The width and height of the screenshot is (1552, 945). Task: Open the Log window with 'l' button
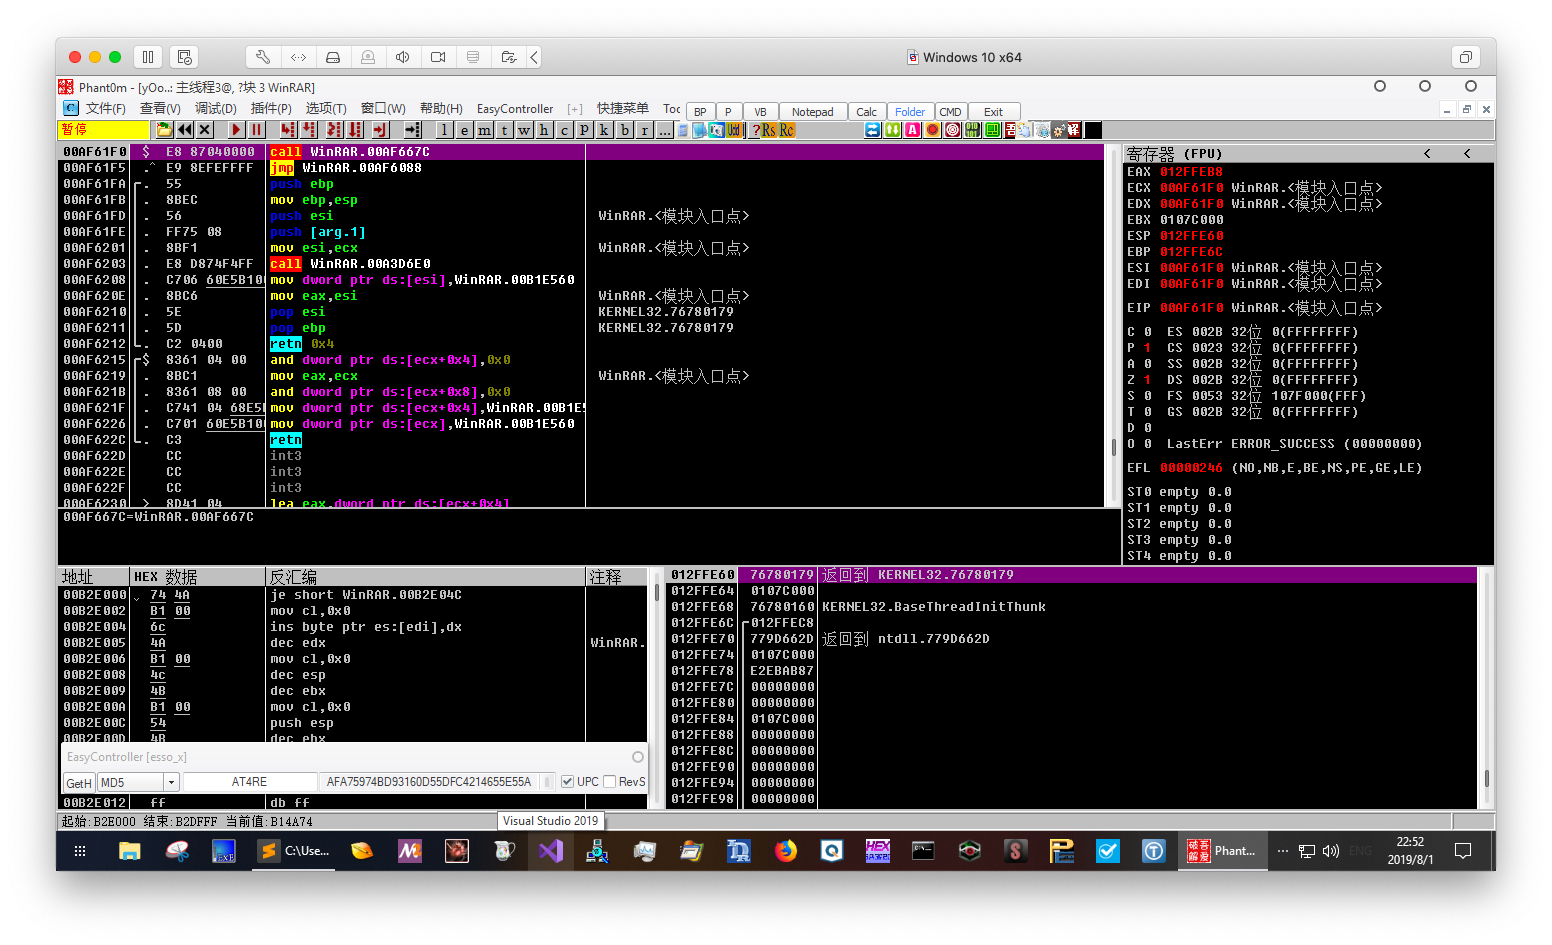pyautogui.click(x=444, y=130)
